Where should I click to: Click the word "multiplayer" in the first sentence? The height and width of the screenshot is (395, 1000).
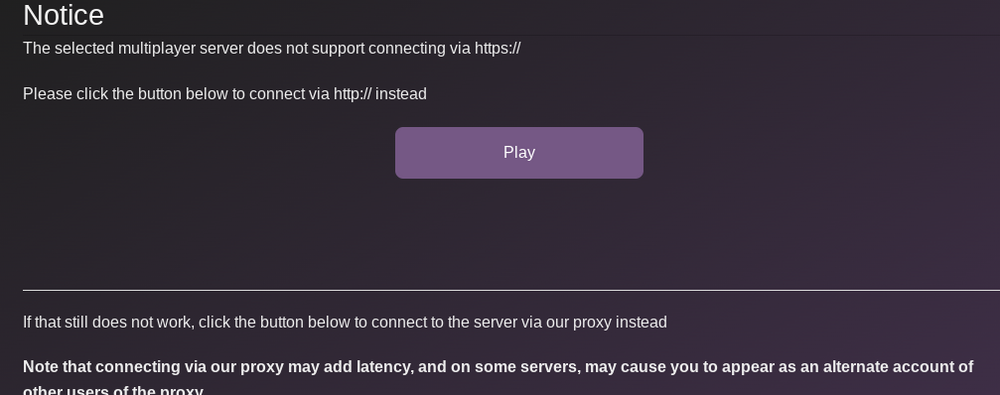[157, 48]
